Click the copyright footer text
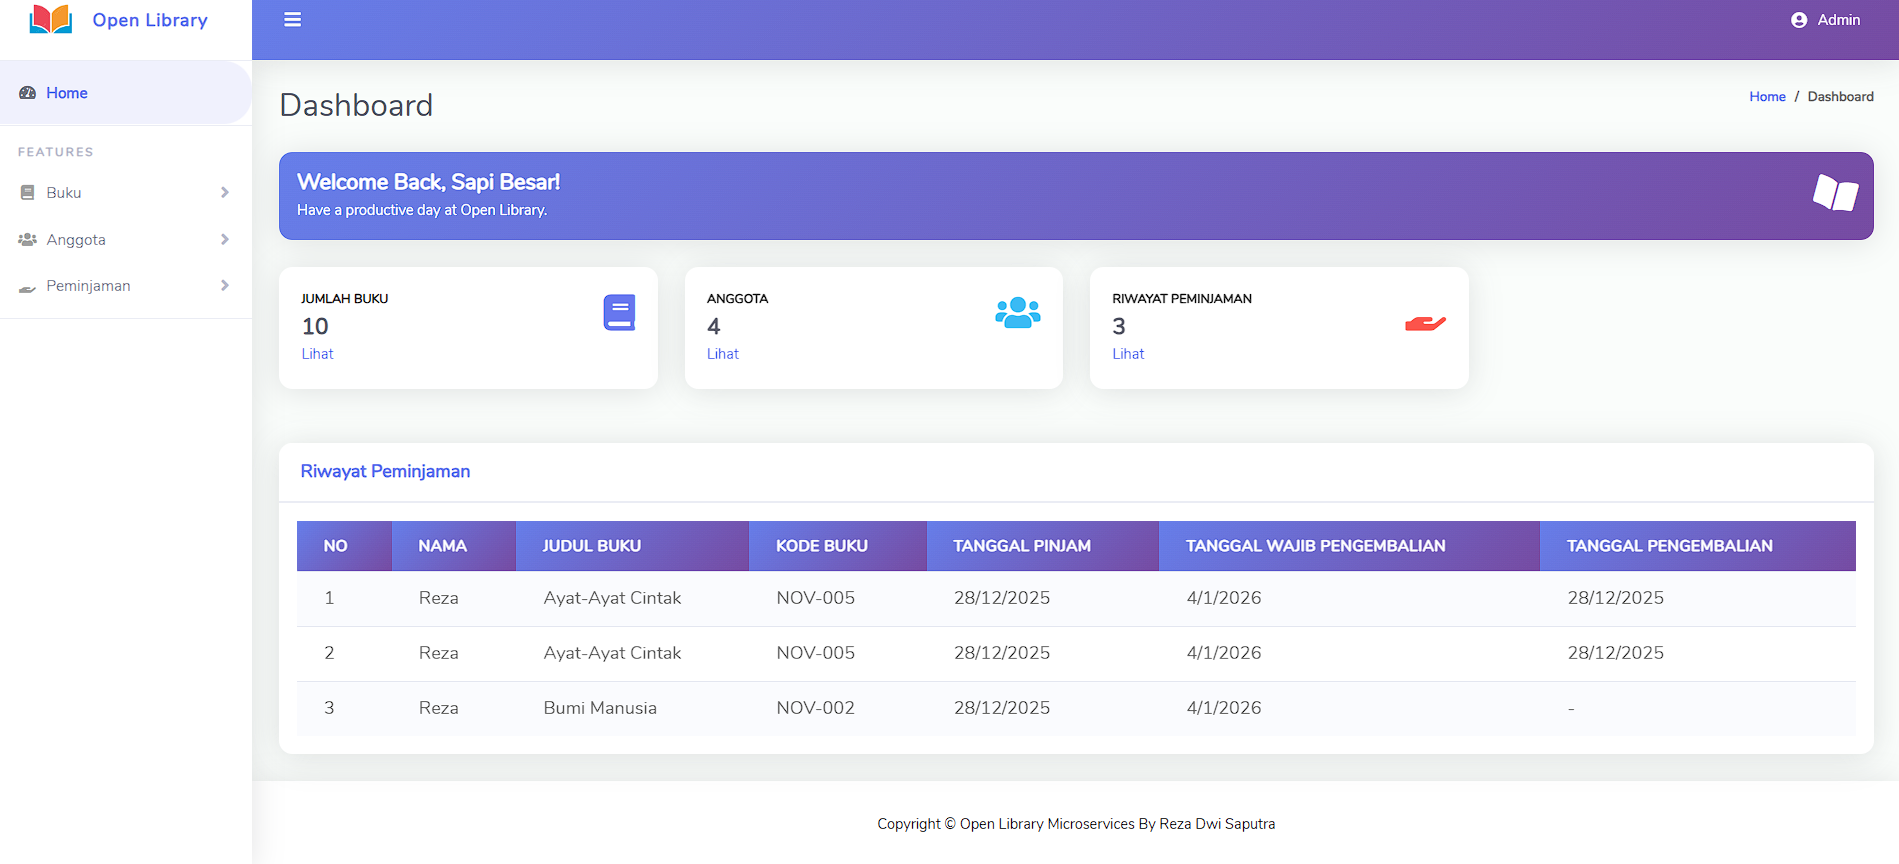Image resolution: width=1899 pixels, height=864 pixels. click(1076, 824)
